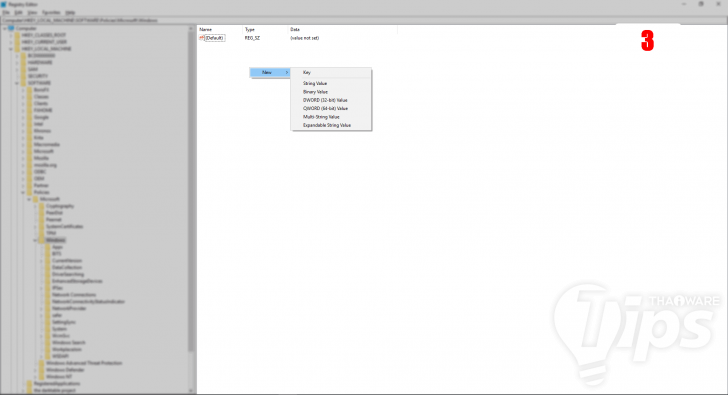
Task: Collapse the selected Windows key
Action: (x=35, y=240)
